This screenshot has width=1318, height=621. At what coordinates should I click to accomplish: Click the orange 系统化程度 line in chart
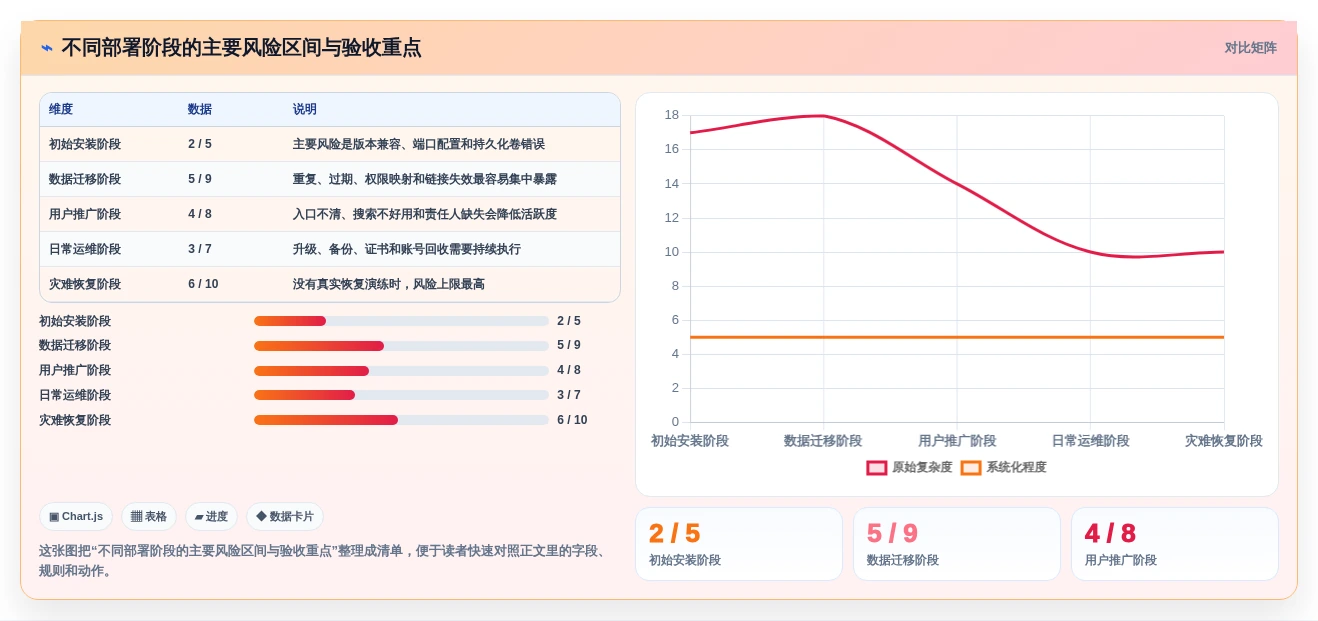pos(957,337)
